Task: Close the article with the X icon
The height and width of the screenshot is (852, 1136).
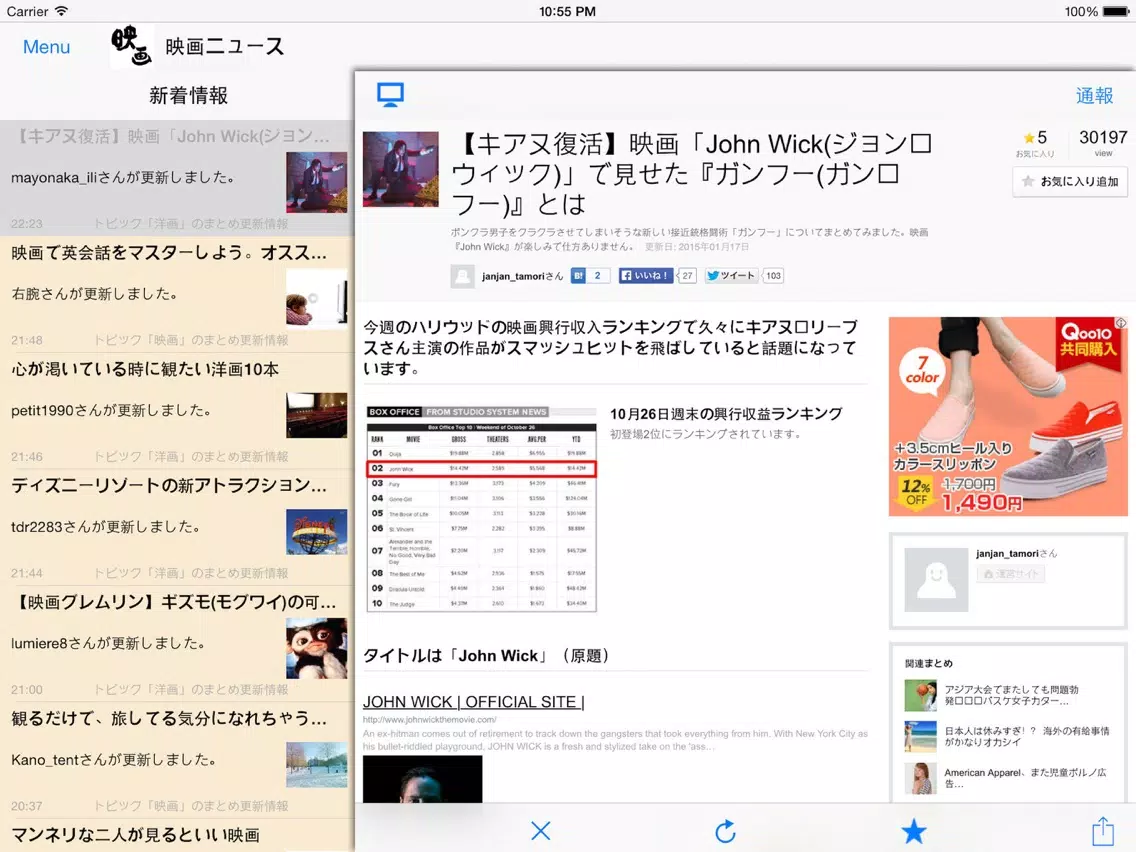Action: click(x=540, y=830)
